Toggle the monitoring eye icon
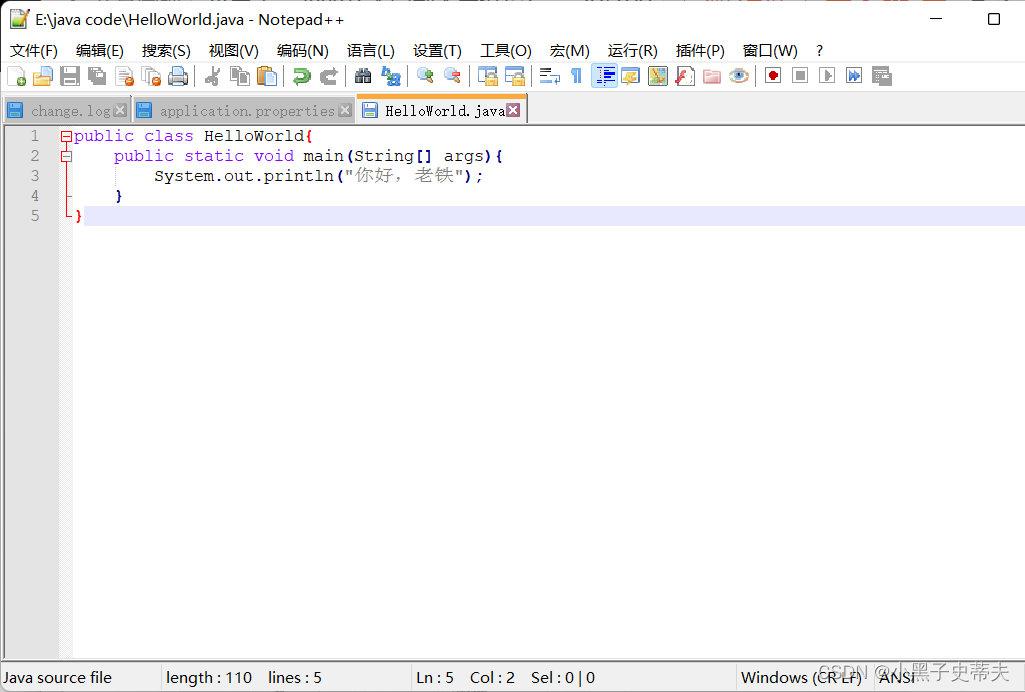Screen dimensions: 1025x692 pos(739,76)
